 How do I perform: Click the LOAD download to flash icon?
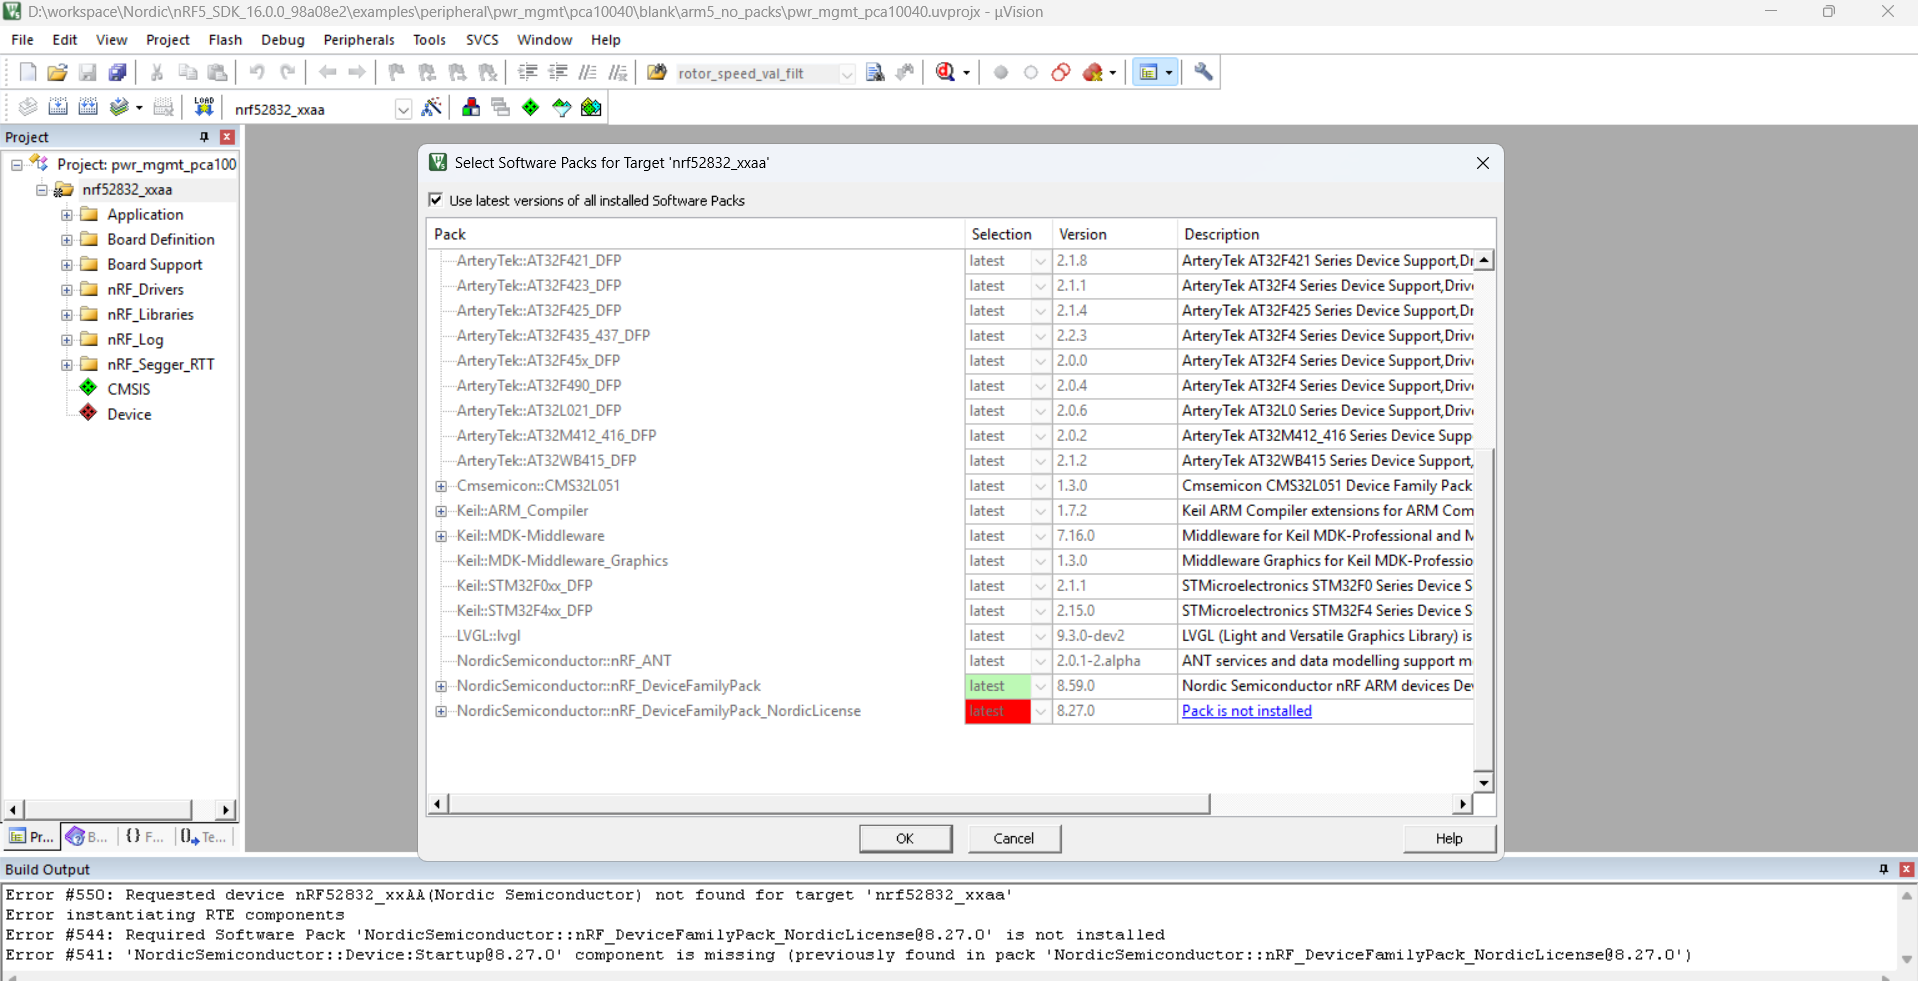[x=204, y=107]
